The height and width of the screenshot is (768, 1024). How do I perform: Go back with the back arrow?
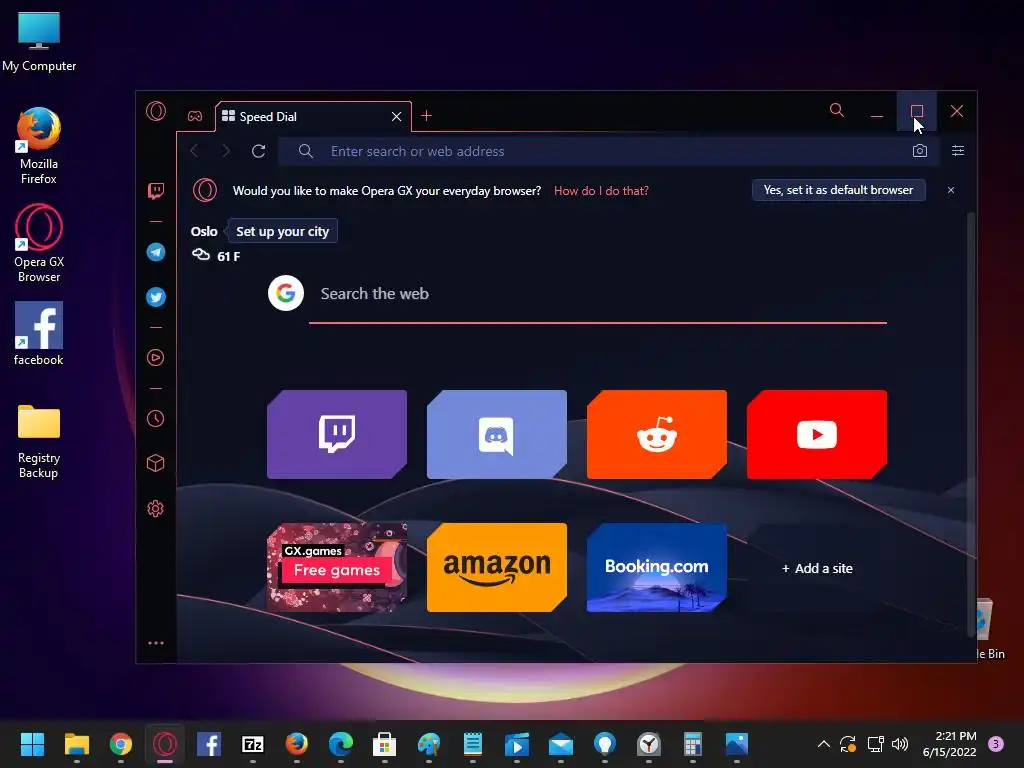click(x=194, y=151)
